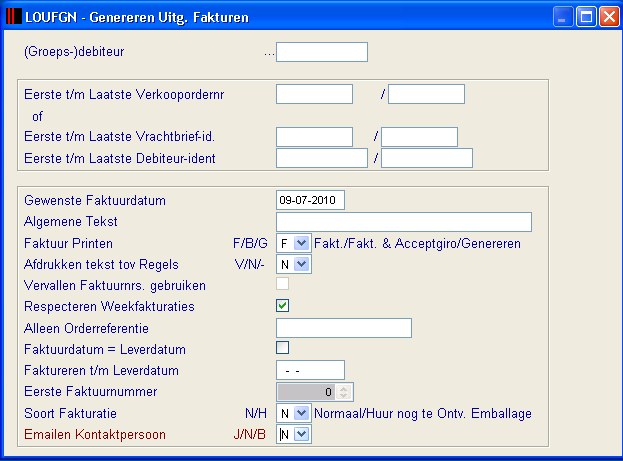The image size is (623, 461).
Task: Uncheck the Respecteren Weekfakturaties checkbox
Action: tap(282, 305)
